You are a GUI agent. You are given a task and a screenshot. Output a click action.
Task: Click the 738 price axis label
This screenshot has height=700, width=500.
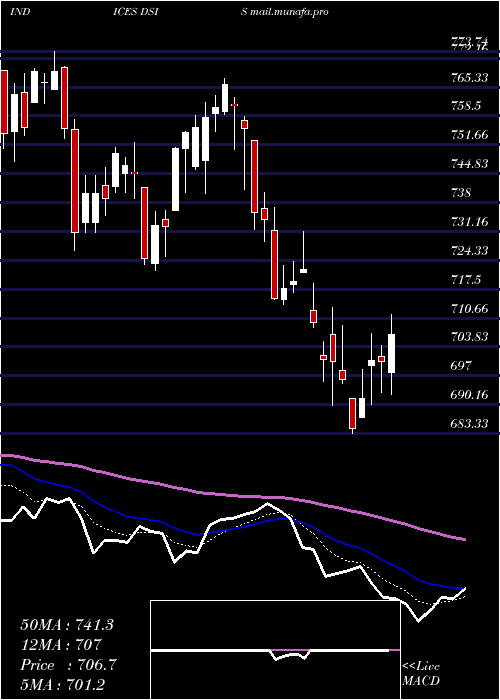461,192
